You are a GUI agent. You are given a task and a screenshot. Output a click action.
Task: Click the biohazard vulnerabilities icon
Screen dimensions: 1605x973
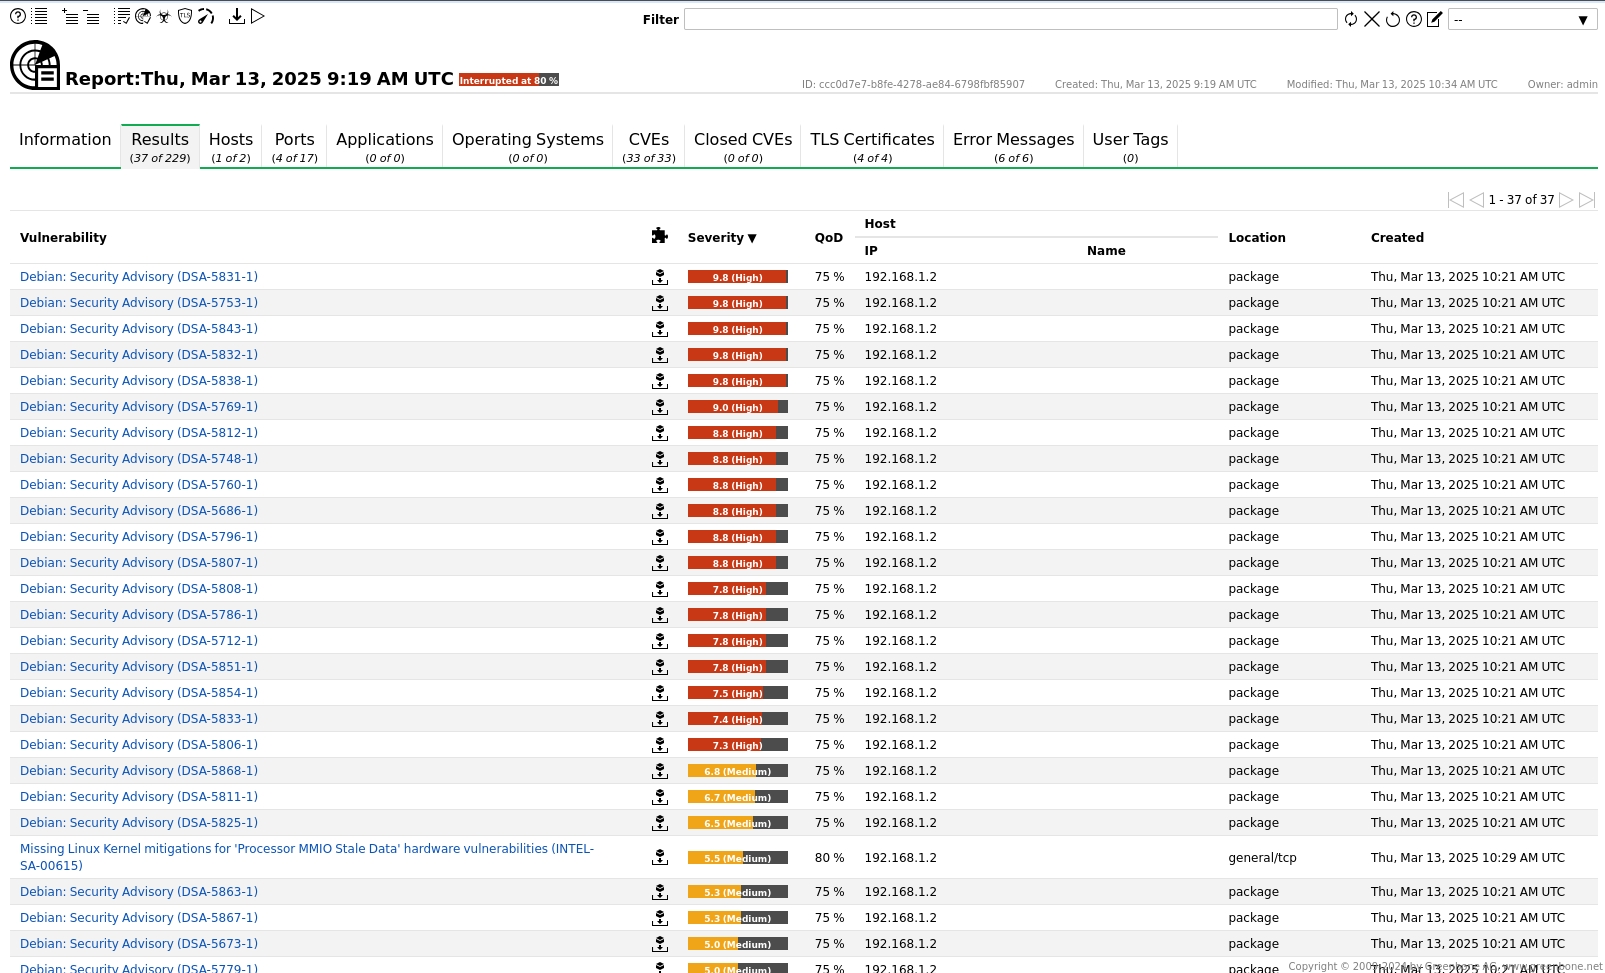(x=164, y=16)
